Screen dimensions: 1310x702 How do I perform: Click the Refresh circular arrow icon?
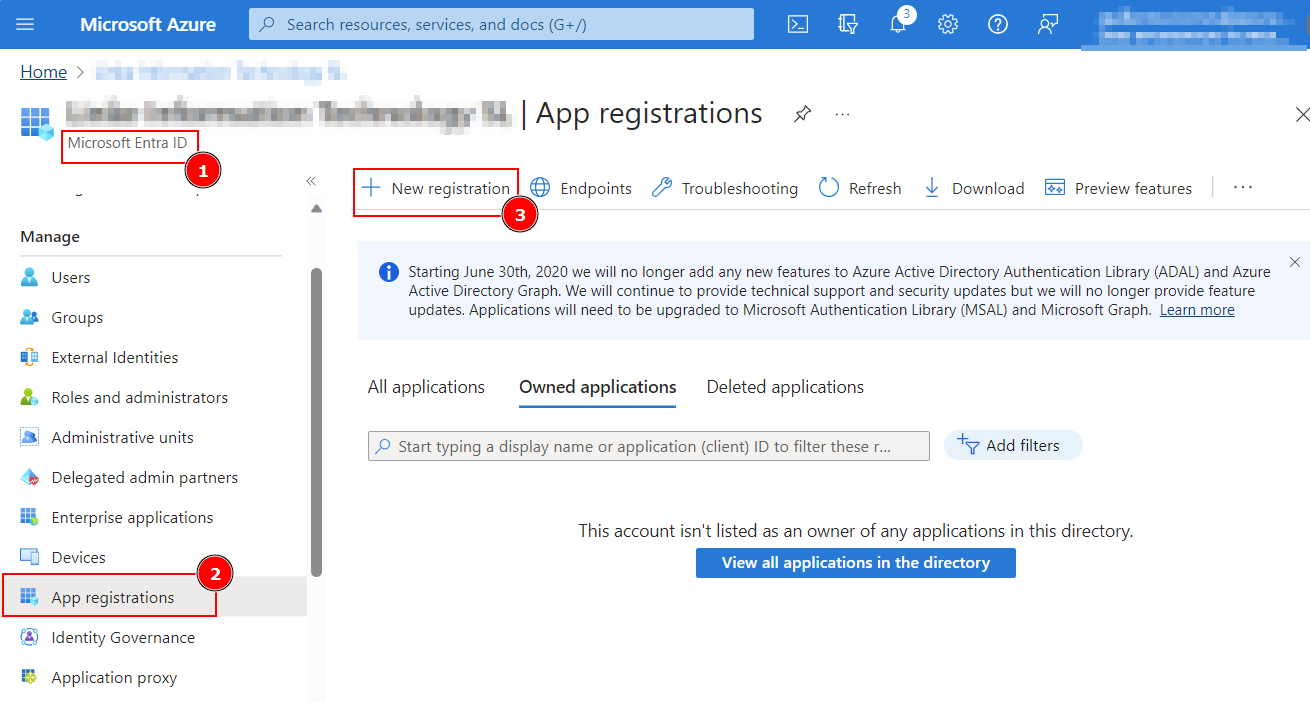(x=828, y=187)
